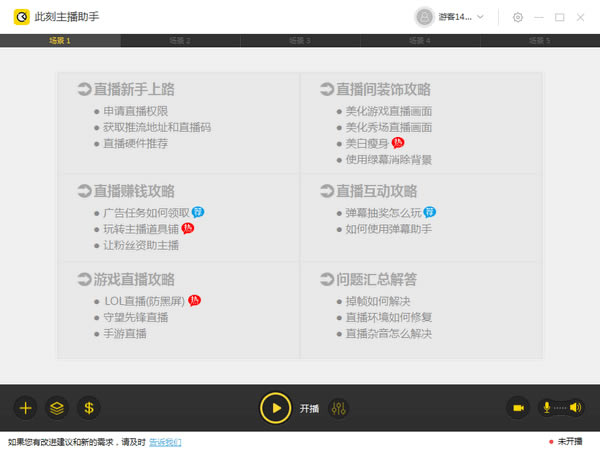Click the add source plus icon
Screen dimensions: 600x452
26,408
